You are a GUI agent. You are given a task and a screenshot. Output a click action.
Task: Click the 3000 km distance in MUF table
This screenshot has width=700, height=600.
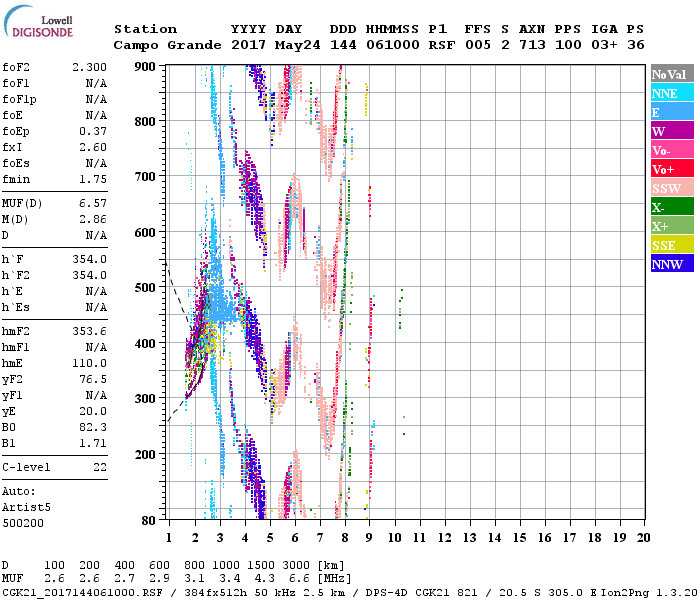pos(296,565)
